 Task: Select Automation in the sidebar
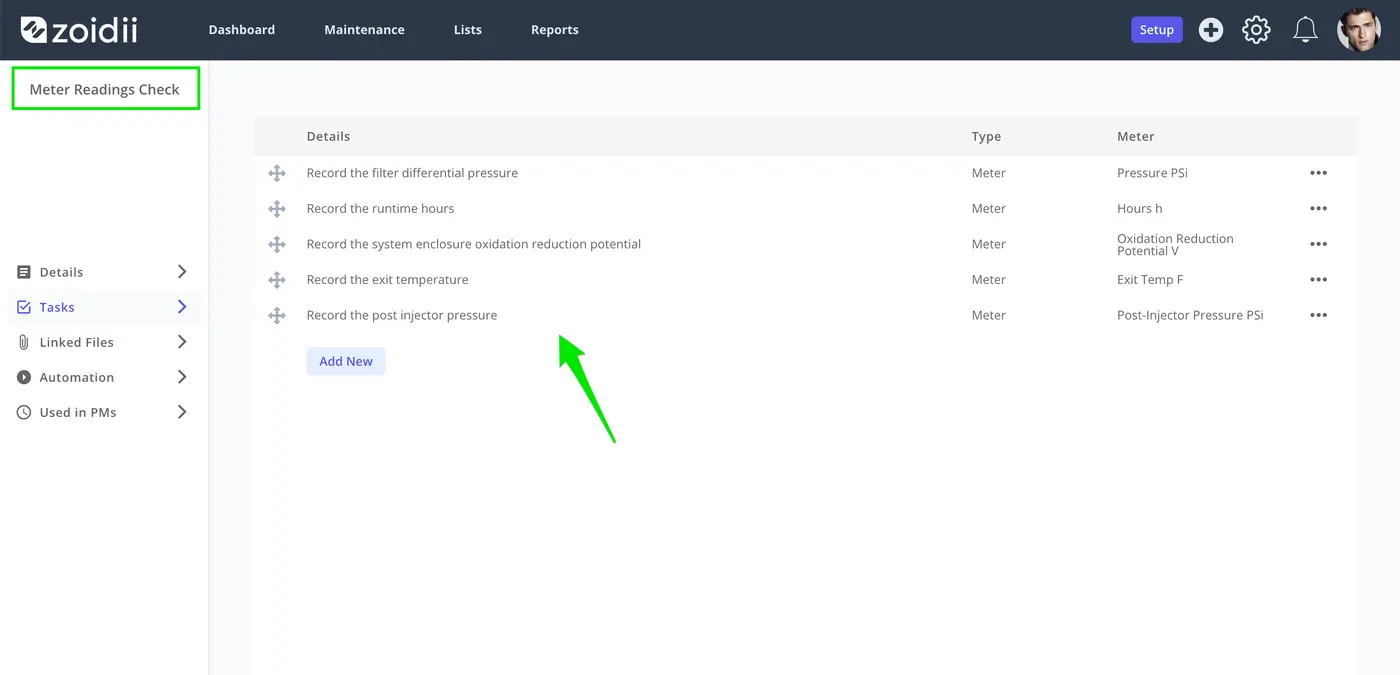tap(77, 377)
